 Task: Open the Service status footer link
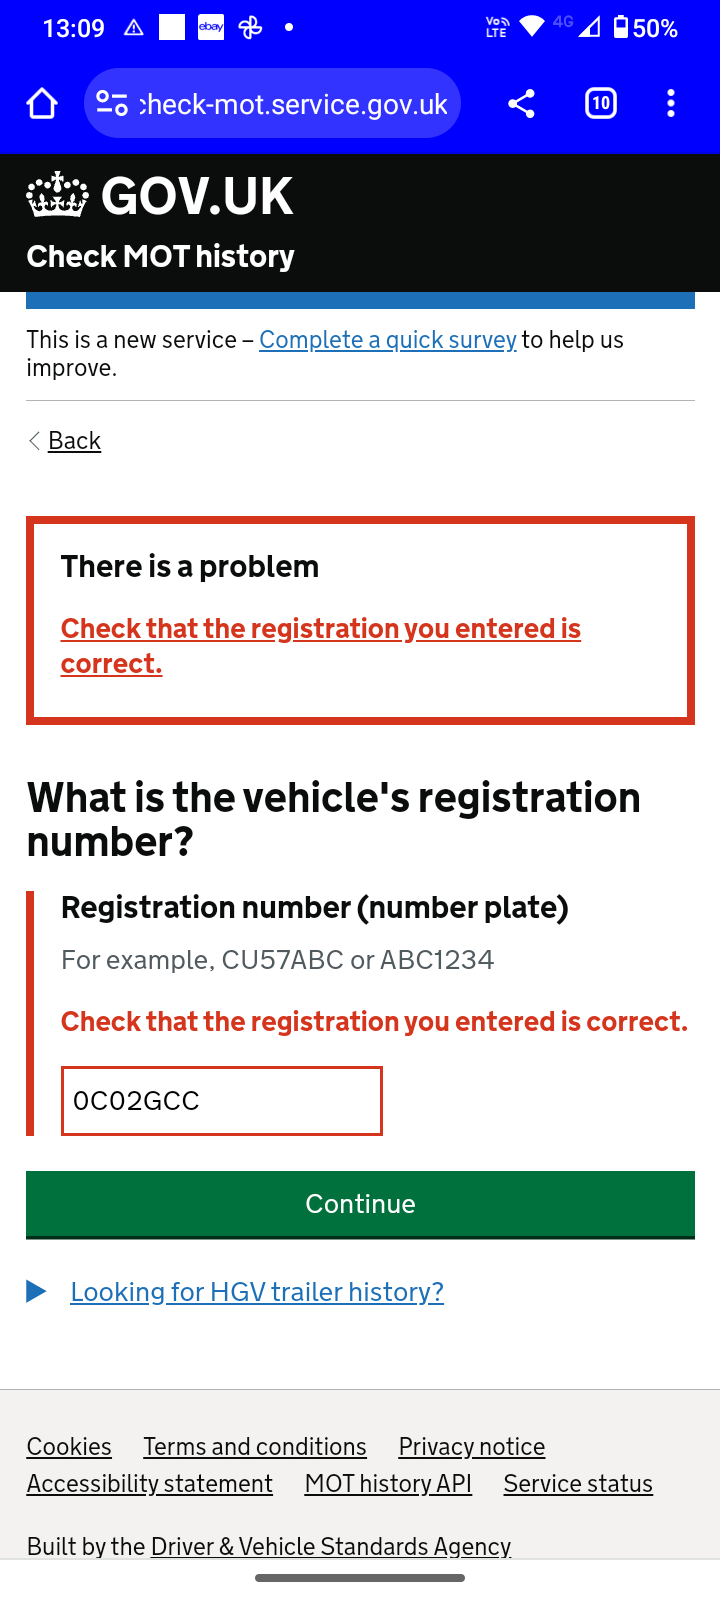(578, 1484)
